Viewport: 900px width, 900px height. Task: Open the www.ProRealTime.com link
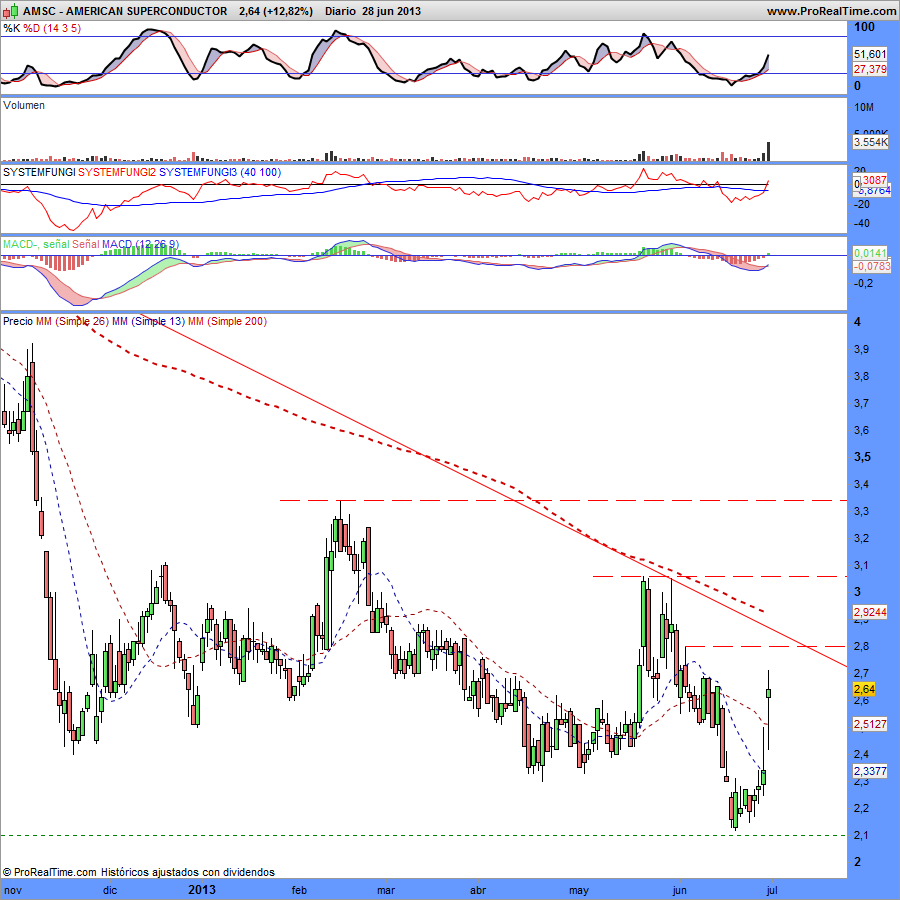pyautogui.click(x=831, y=11)
